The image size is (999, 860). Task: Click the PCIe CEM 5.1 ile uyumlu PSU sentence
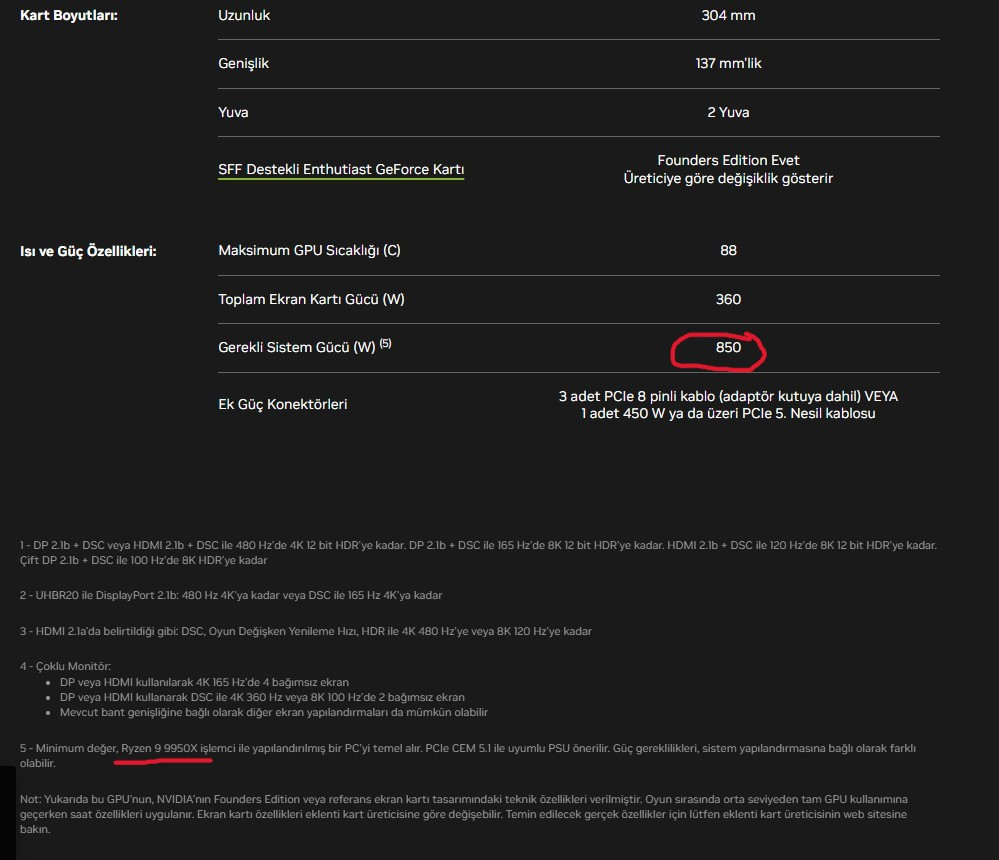517,749
